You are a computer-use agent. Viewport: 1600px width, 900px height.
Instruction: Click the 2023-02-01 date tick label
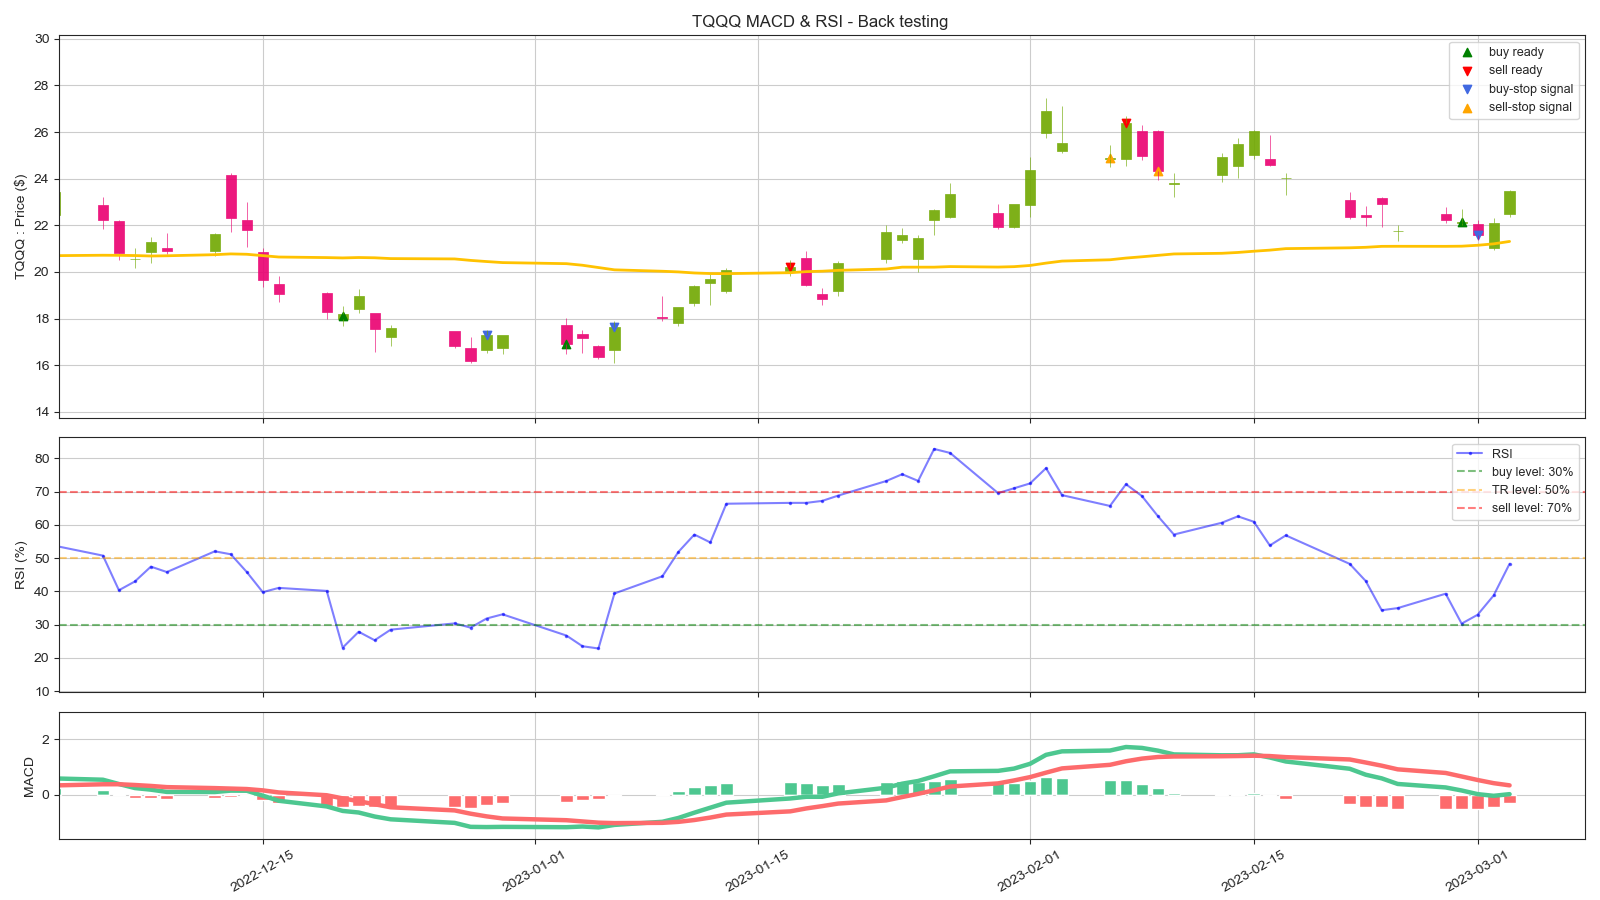click(1029, 870)
